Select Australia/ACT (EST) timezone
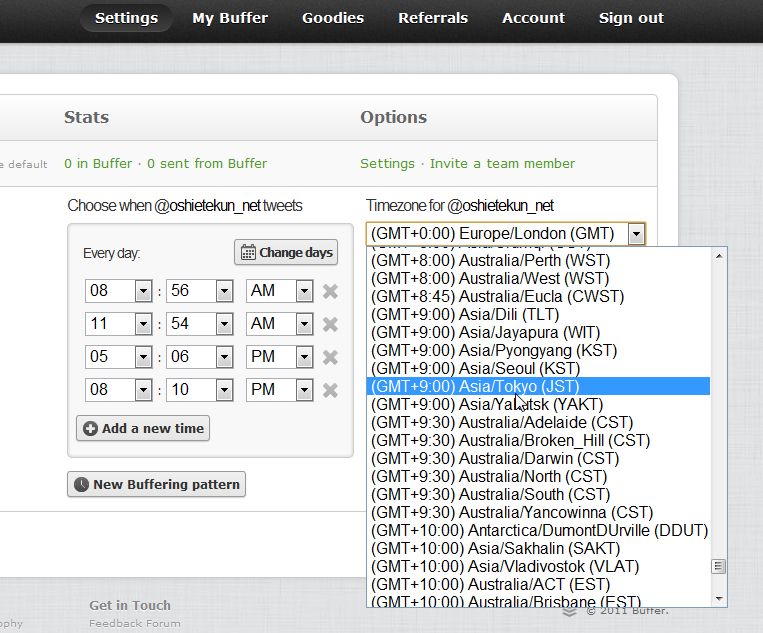This screenshot has height=633, width=763. coord(538,584)
